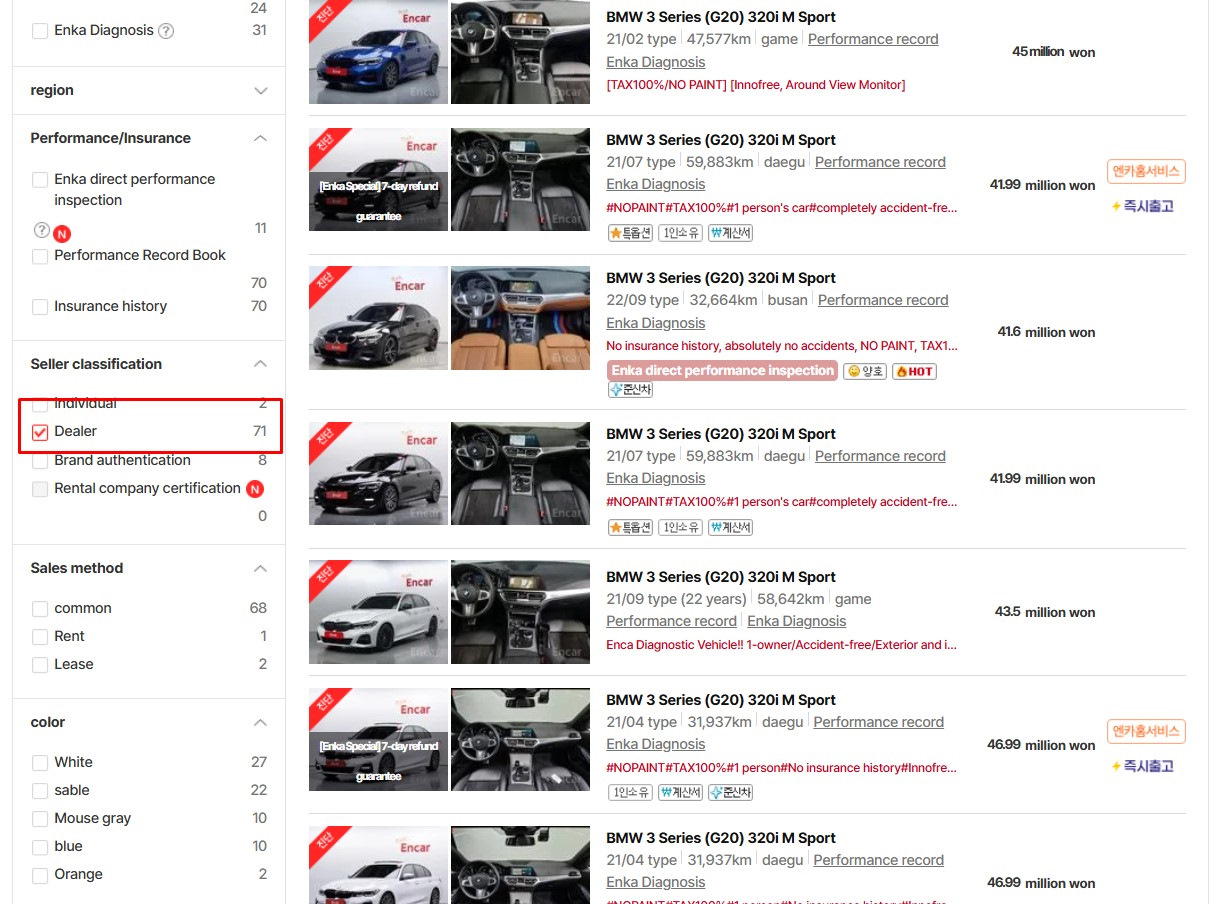1216x904 pixels.
Task: Click 엔카홈서비스 badge beside 41.99 million won
Action: [1146, 171]
